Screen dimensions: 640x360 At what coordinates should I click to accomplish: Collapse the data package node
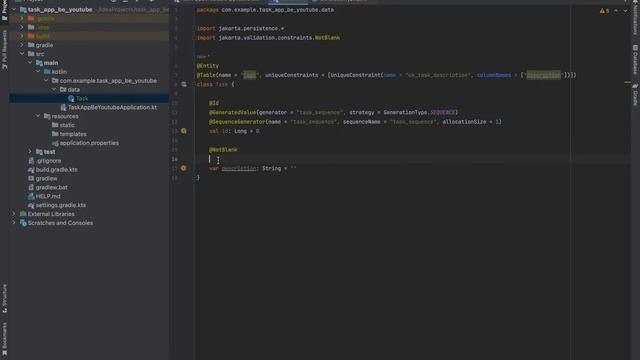(54, 89)
